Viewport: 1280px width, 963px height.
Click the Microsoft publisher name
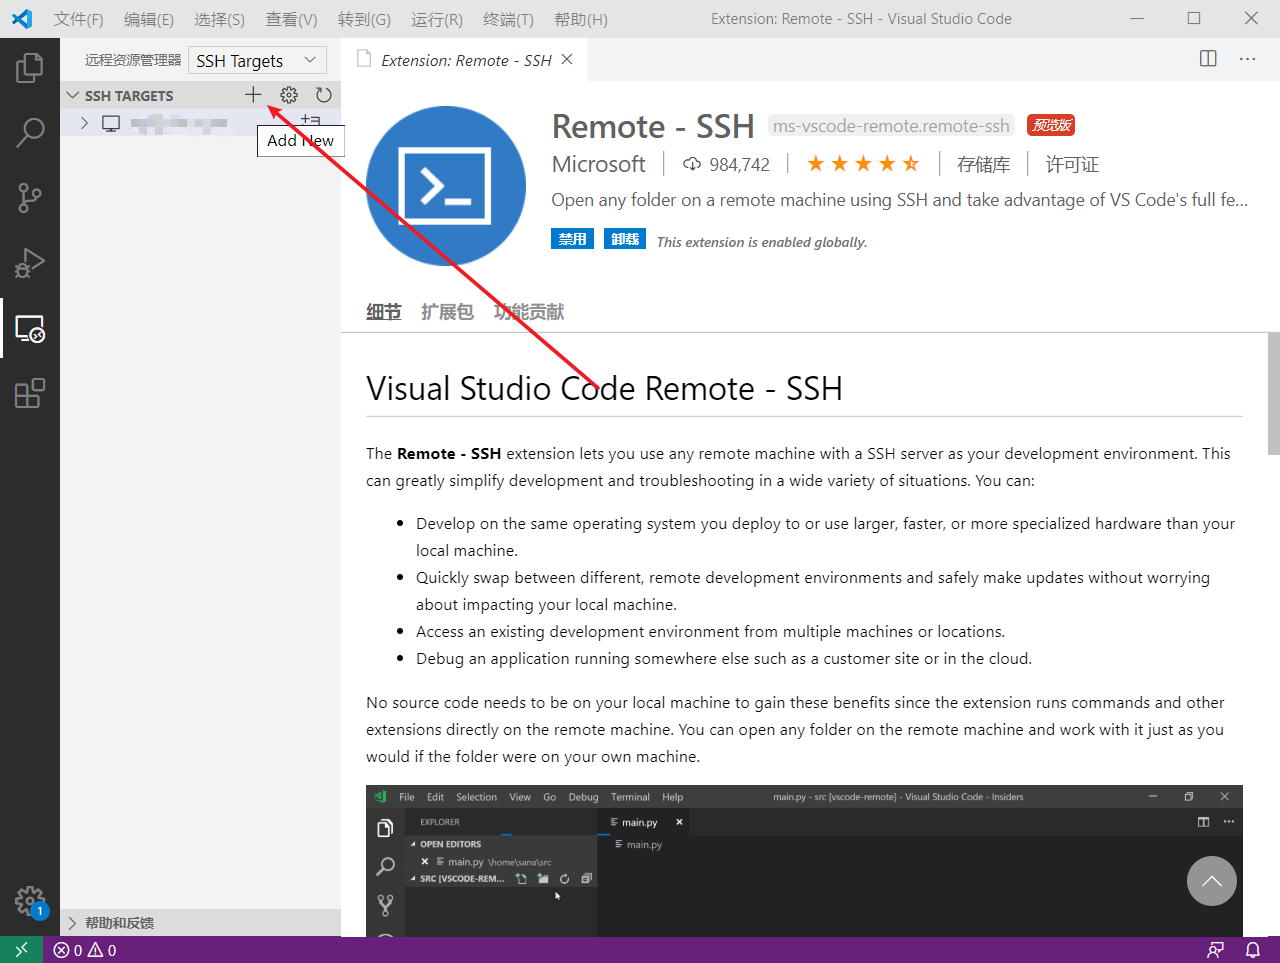tap(599, 165)
